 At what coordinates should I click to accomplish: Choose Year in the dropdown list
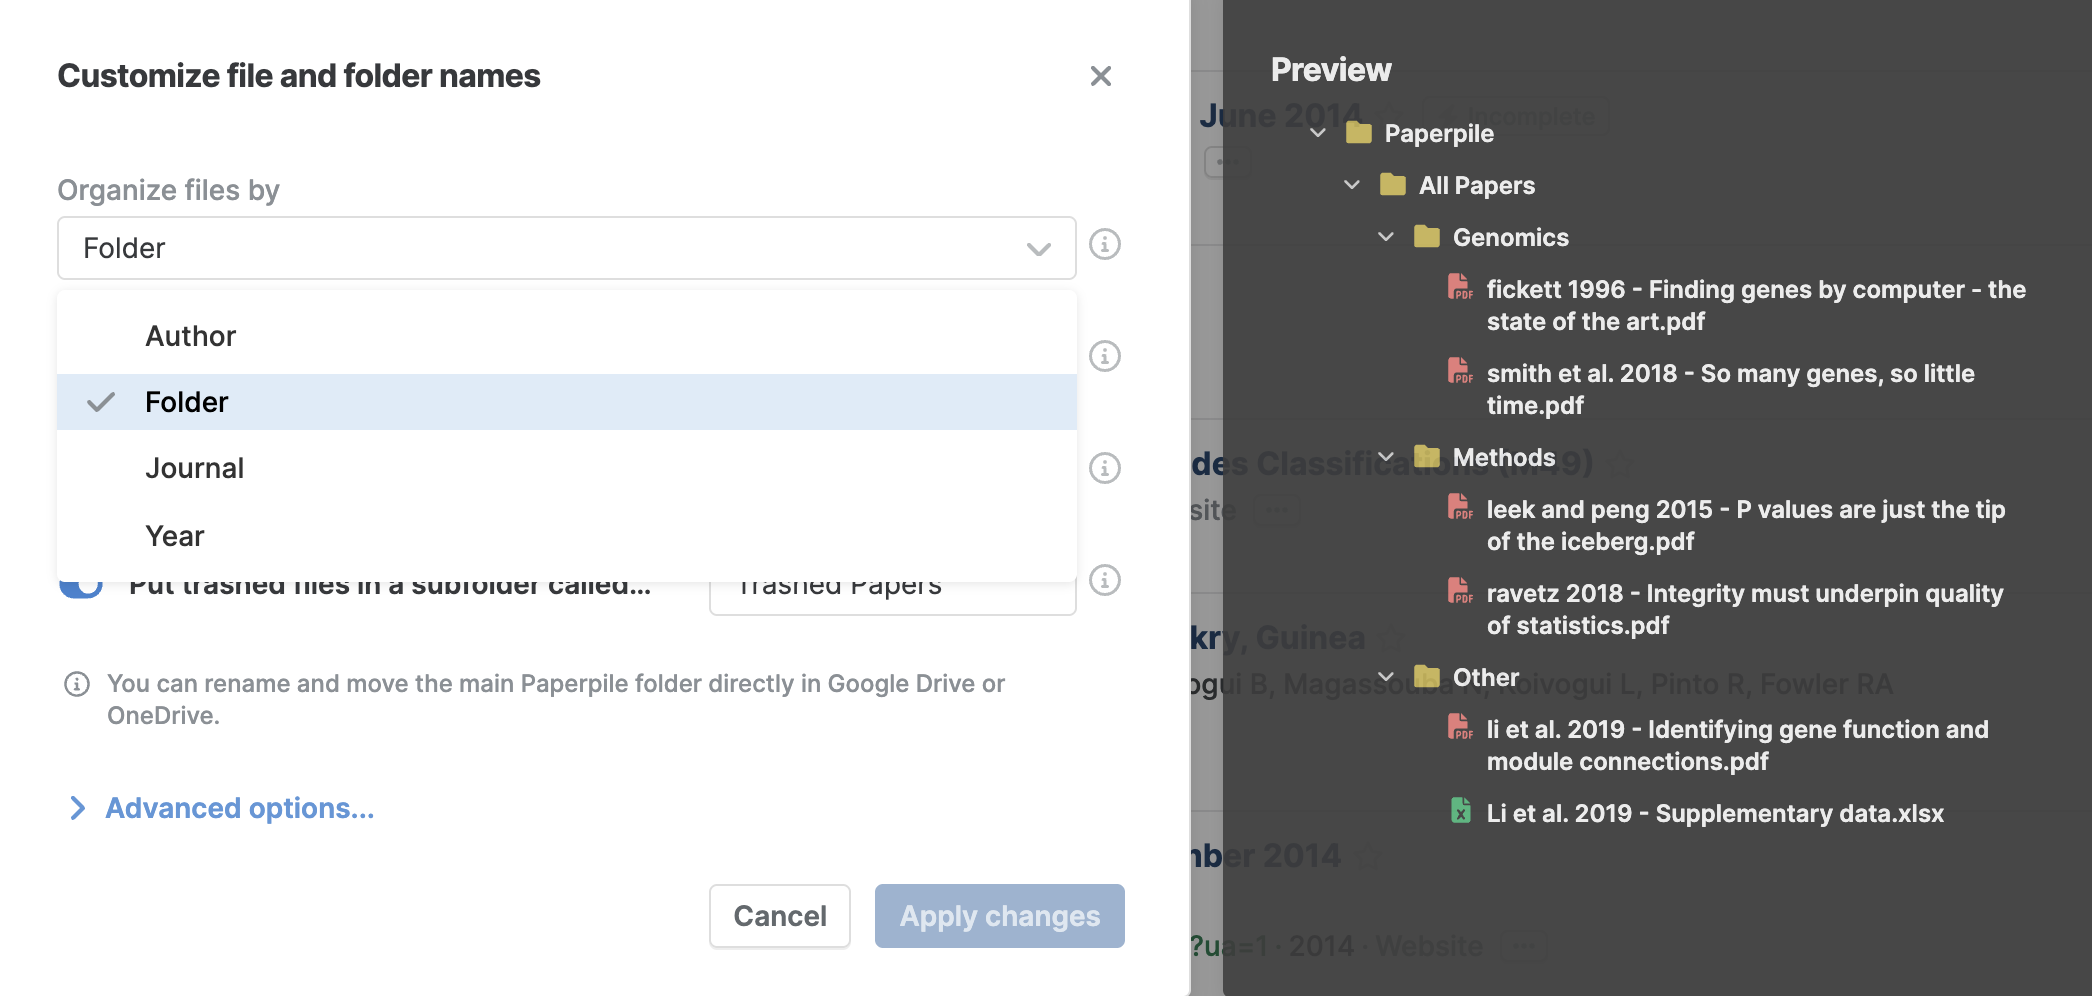[x=566, y=536]
